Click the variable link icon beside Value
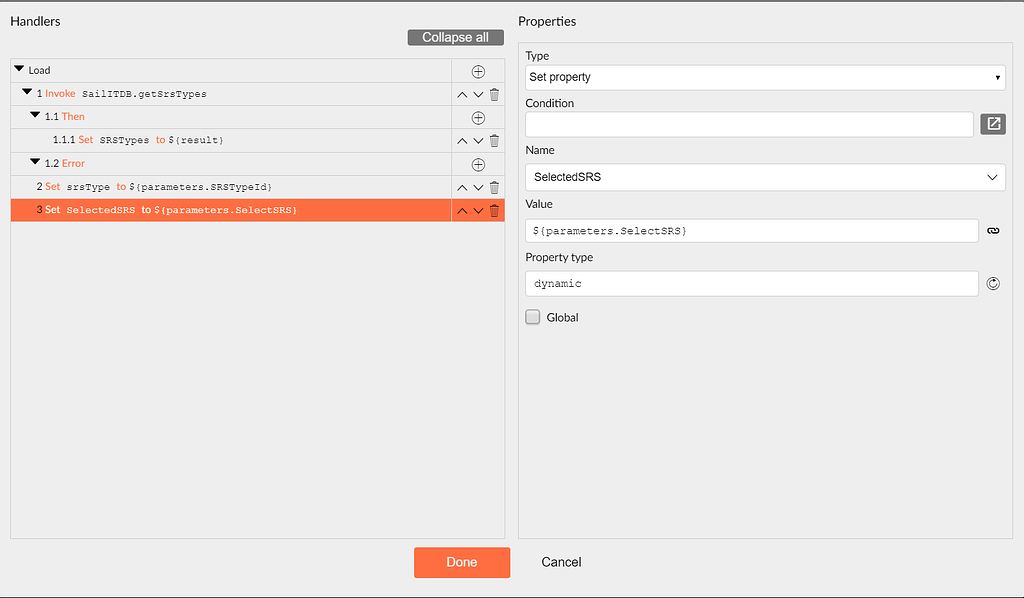 [x=993, y=230]
